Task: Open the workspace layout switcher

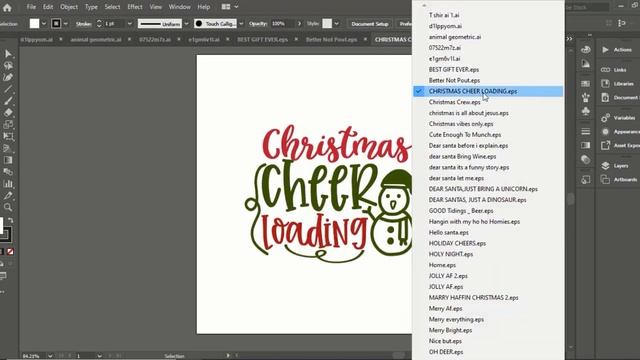Action: [230, 7]
